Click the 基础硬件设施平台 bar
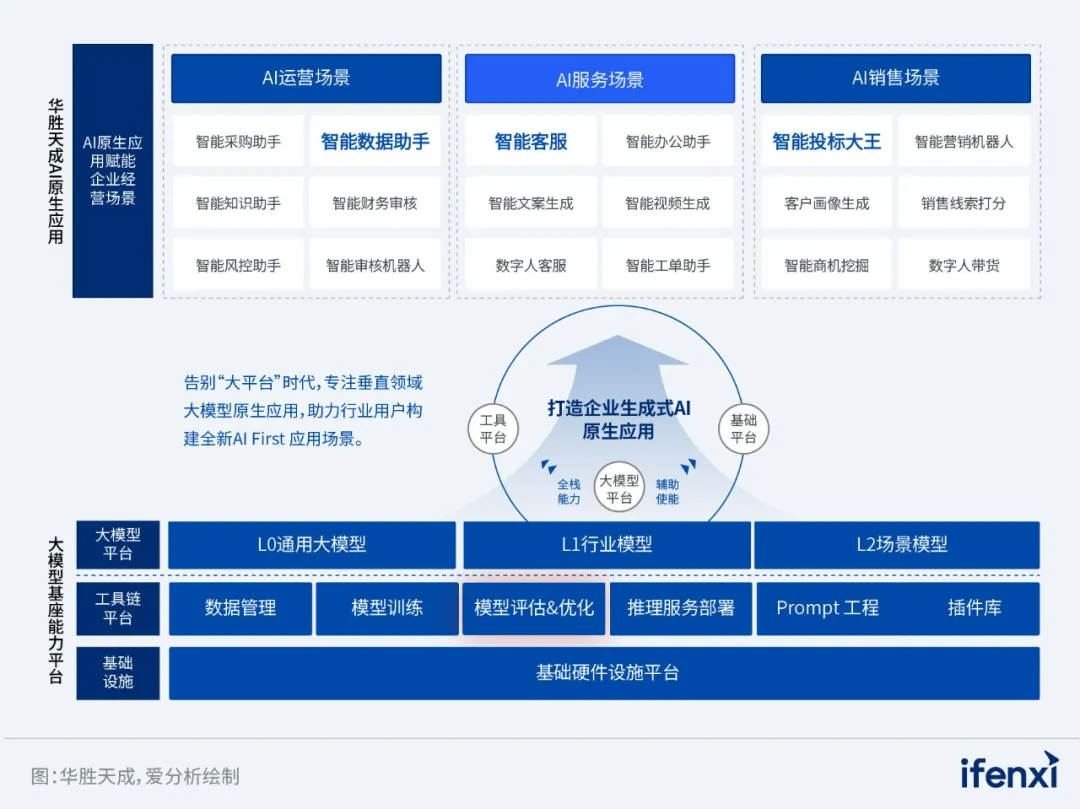The image size is (1080, 809). point(604,673)
